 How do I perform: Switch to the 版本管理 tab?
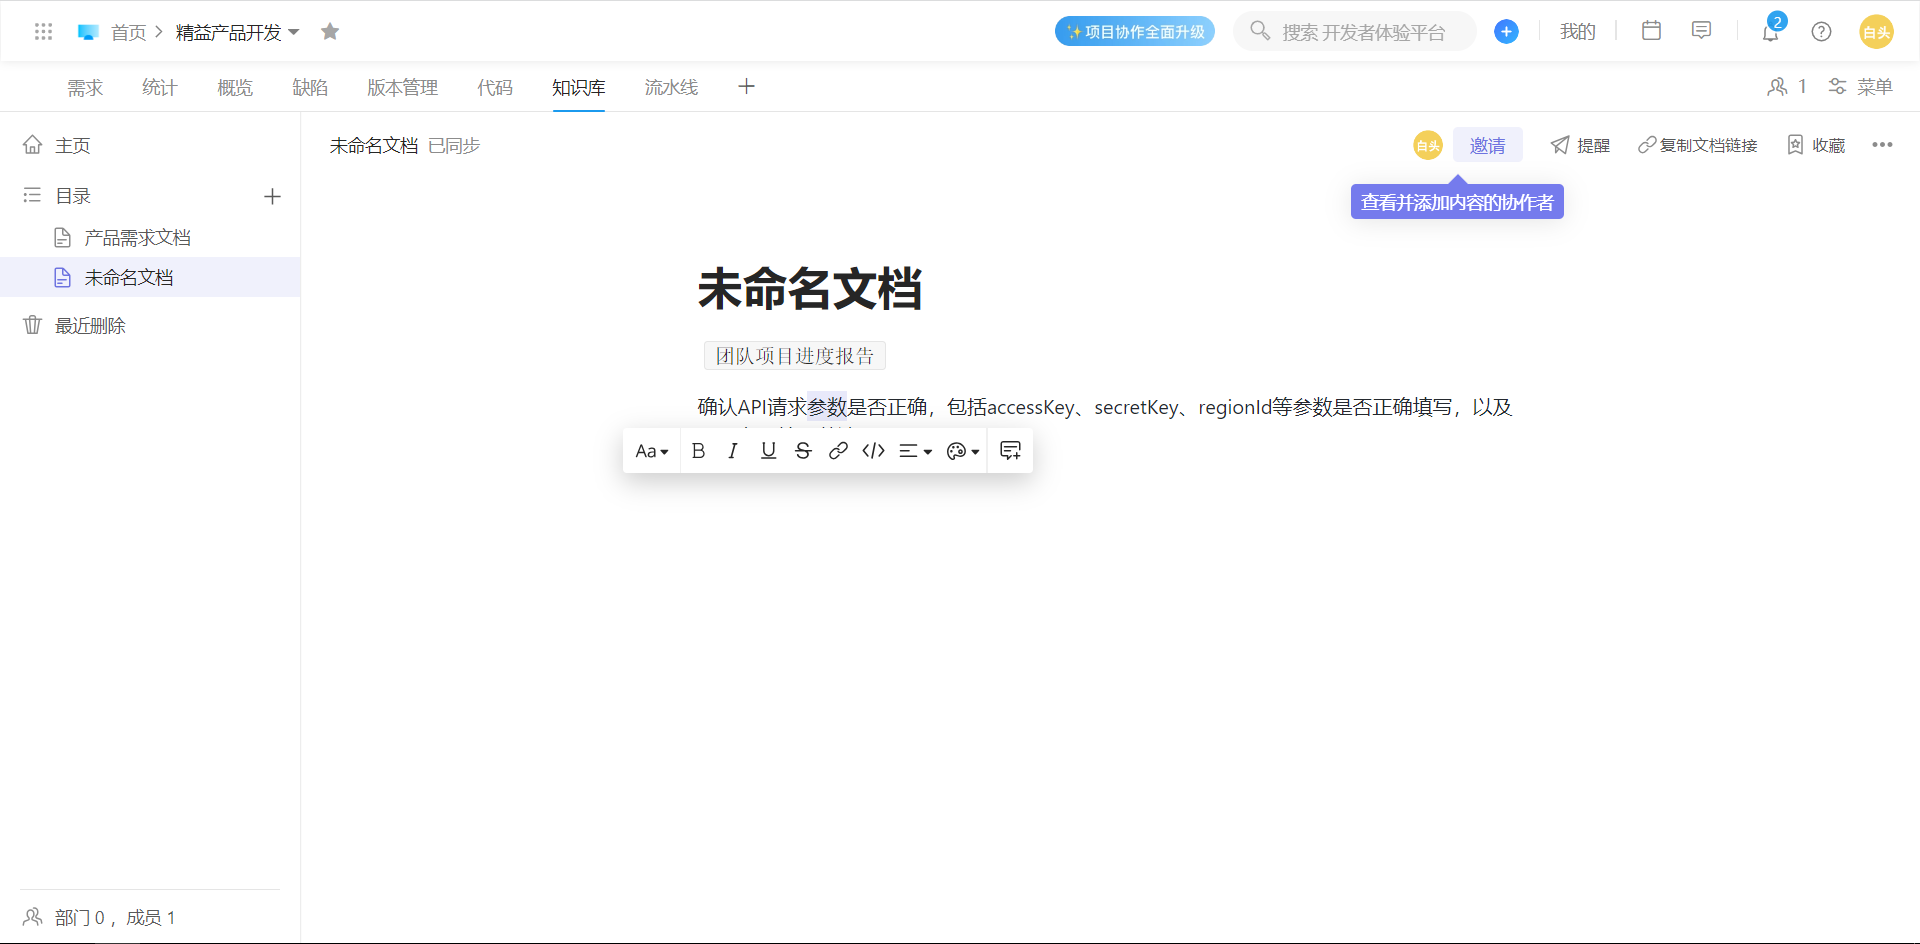click(x=402, y=87)
